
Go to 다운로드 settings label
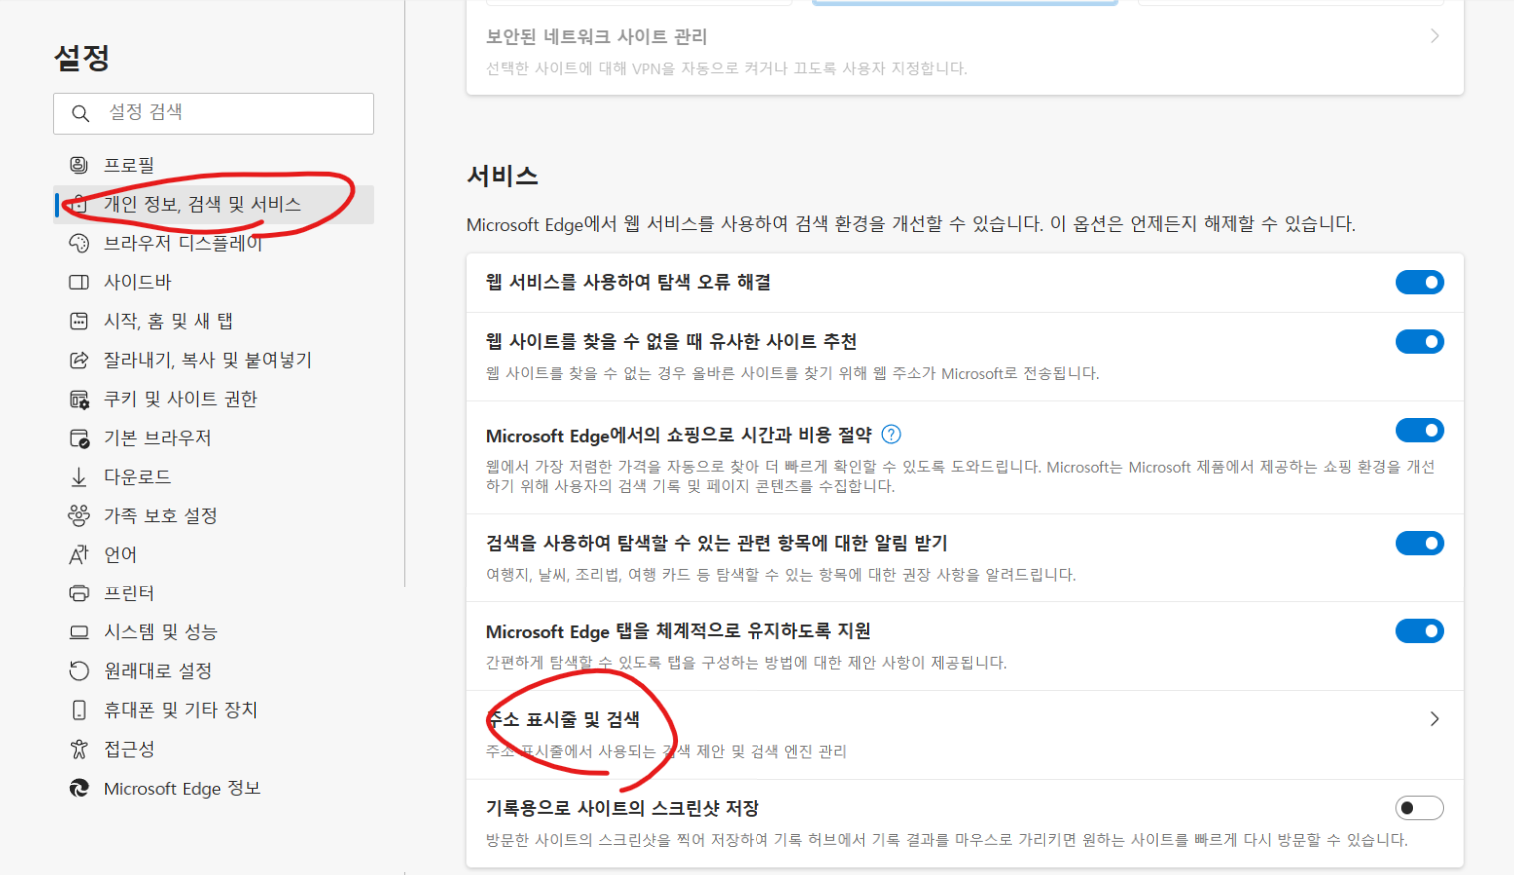coord(137,477)
